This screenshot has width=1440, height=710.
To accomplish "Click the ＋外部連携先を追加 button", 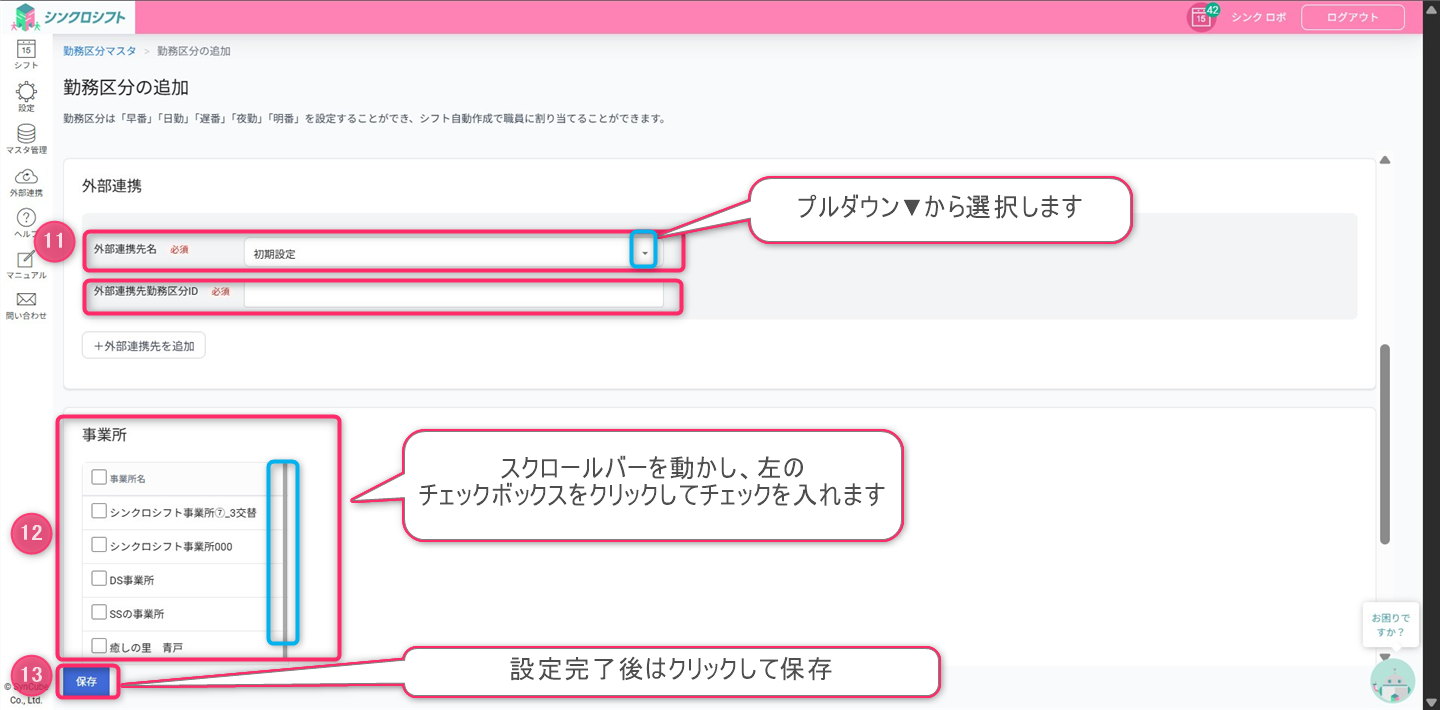I will 144,345.
